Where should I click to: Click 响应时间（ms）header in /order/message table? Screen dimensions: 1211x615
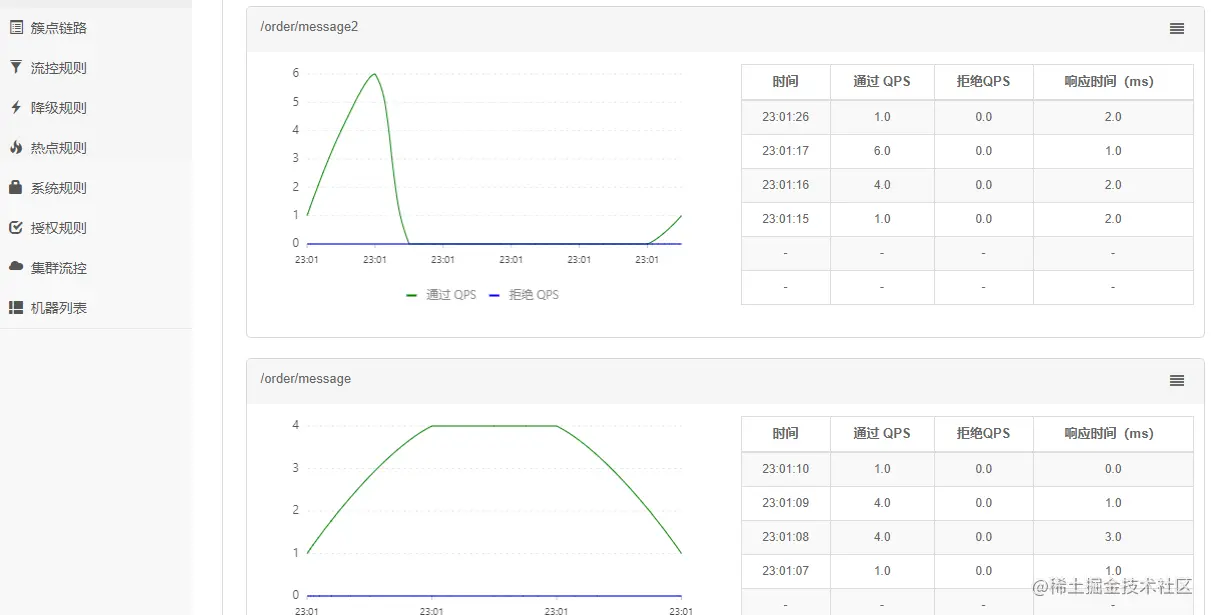1113,434
